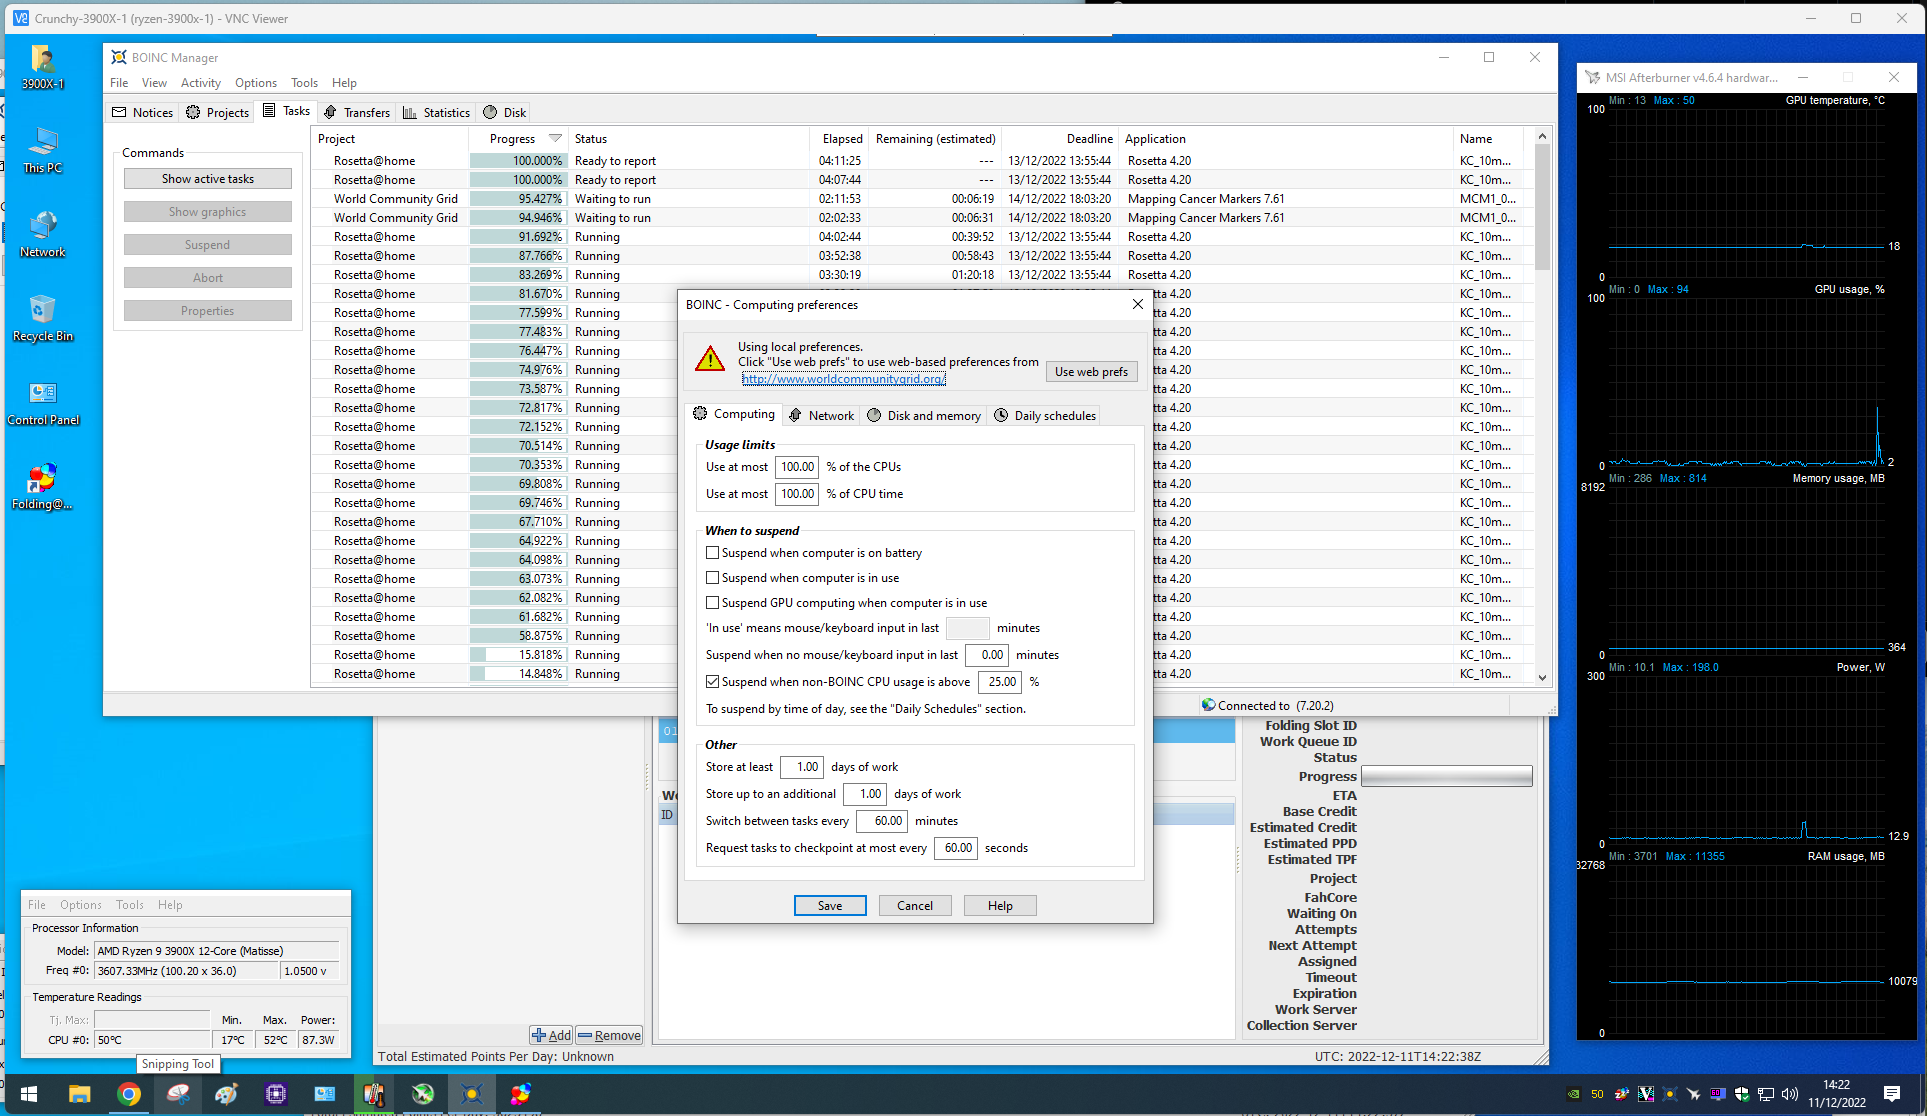Open the Control Panel desktop icon
Viewport: 1927px width, 1116px height.
(x=43, y=403)
